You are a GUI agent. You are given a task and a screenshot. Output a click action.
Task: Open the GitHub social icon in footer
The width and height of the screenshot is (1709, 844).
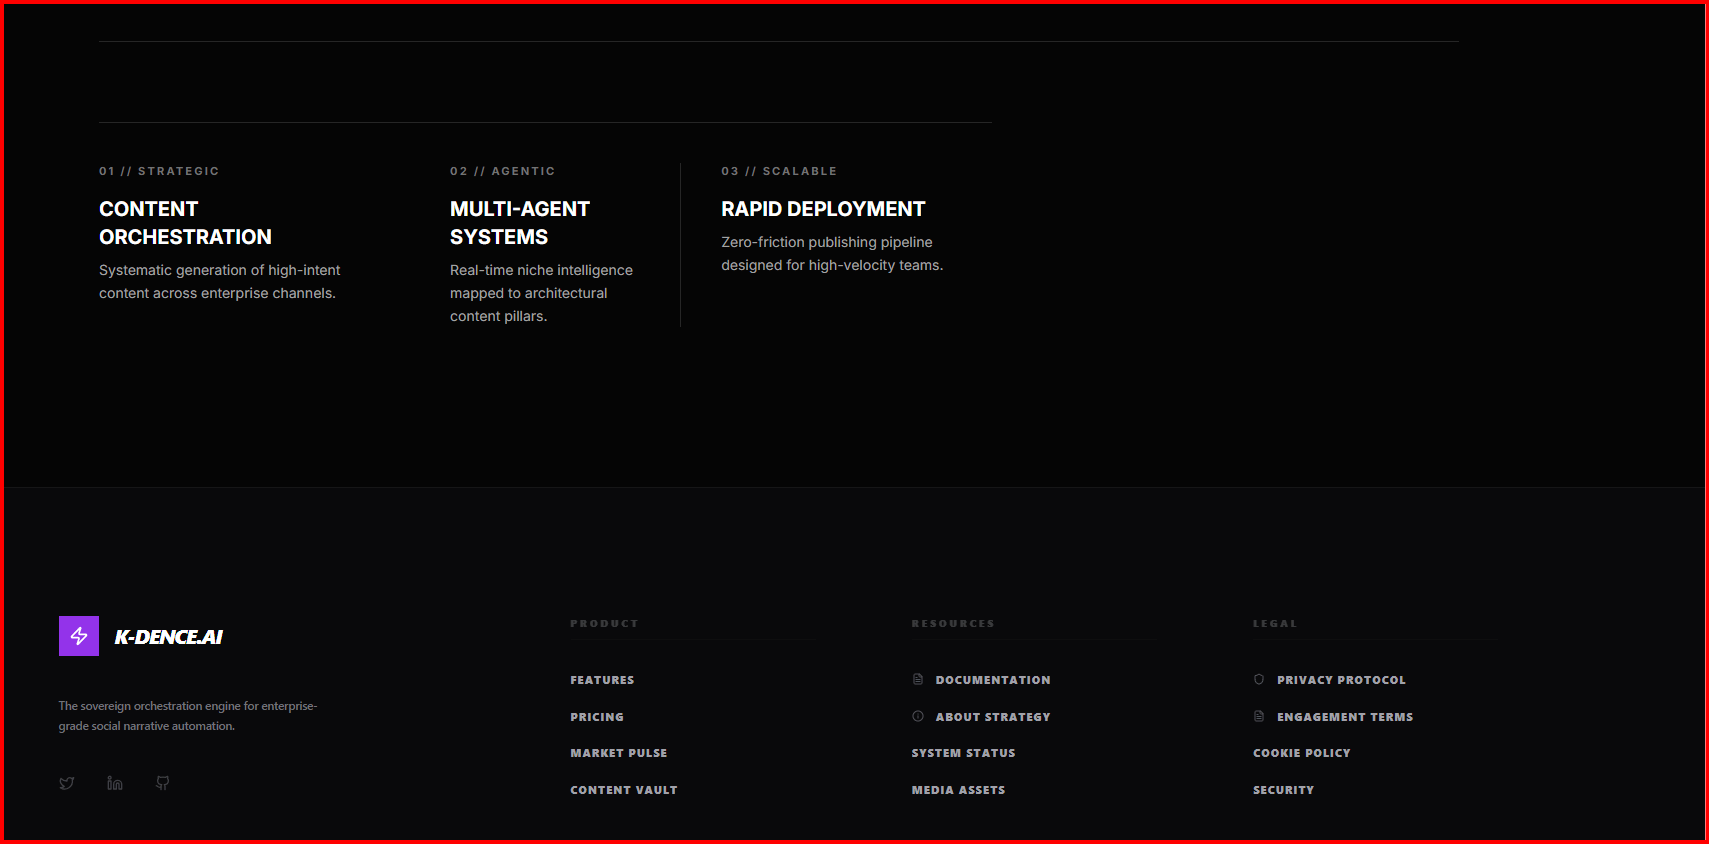pos(163,783)
